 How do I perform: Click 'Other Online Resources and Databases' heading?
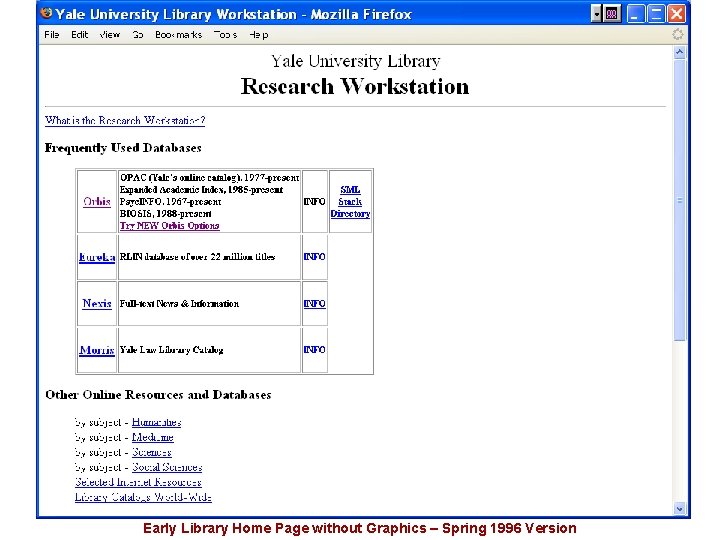point(158,395)
